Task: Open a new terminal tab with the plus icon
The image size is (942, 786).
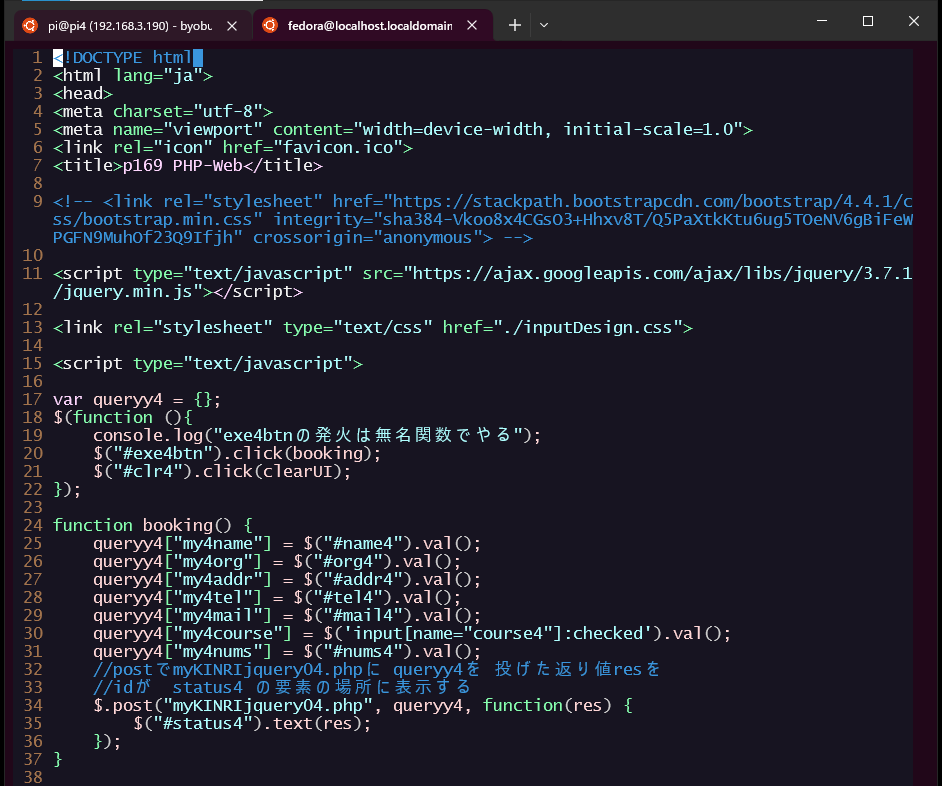Action: (514, 25)
